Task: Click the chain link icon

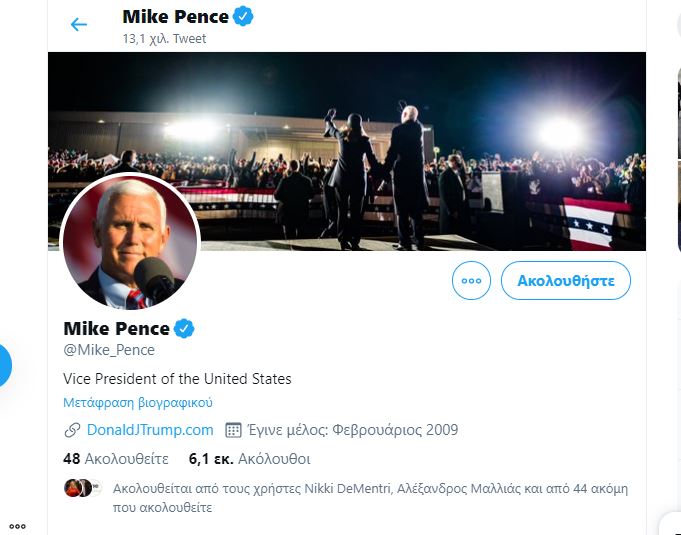Action: [72, 430]
